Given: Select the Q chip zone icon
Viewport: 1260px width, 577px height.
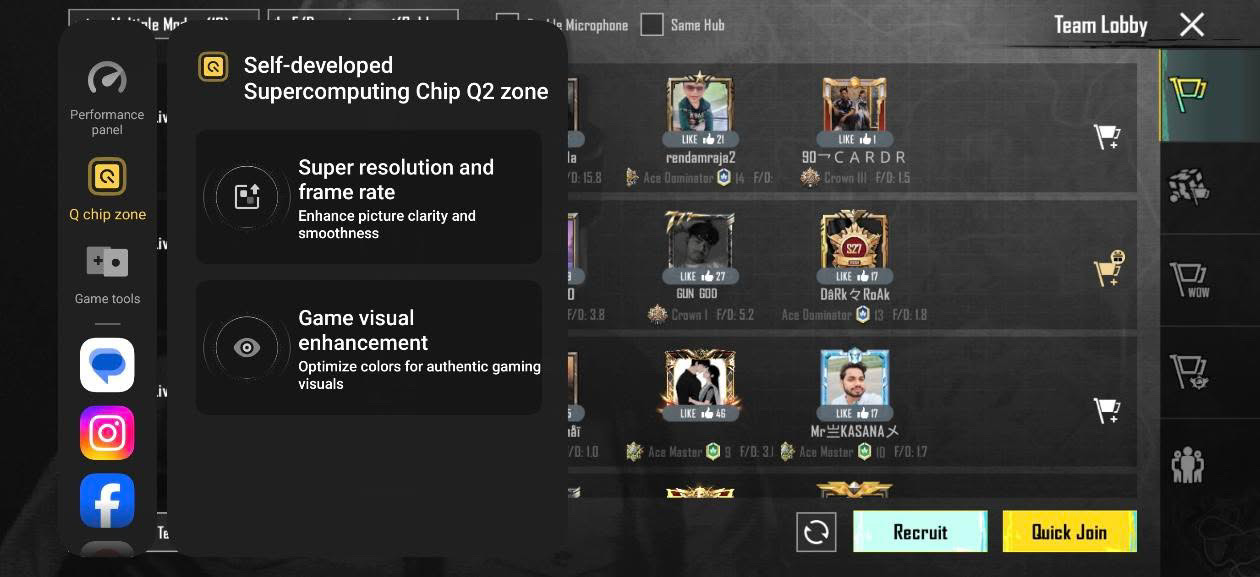Looking at the screenshot, I should [x=107, y=176].
